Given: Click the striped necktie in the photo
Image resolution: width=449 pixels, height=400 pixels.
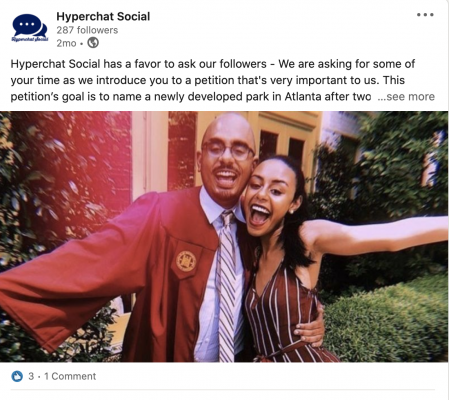Looking at the screenshot, I should (227, 287).
